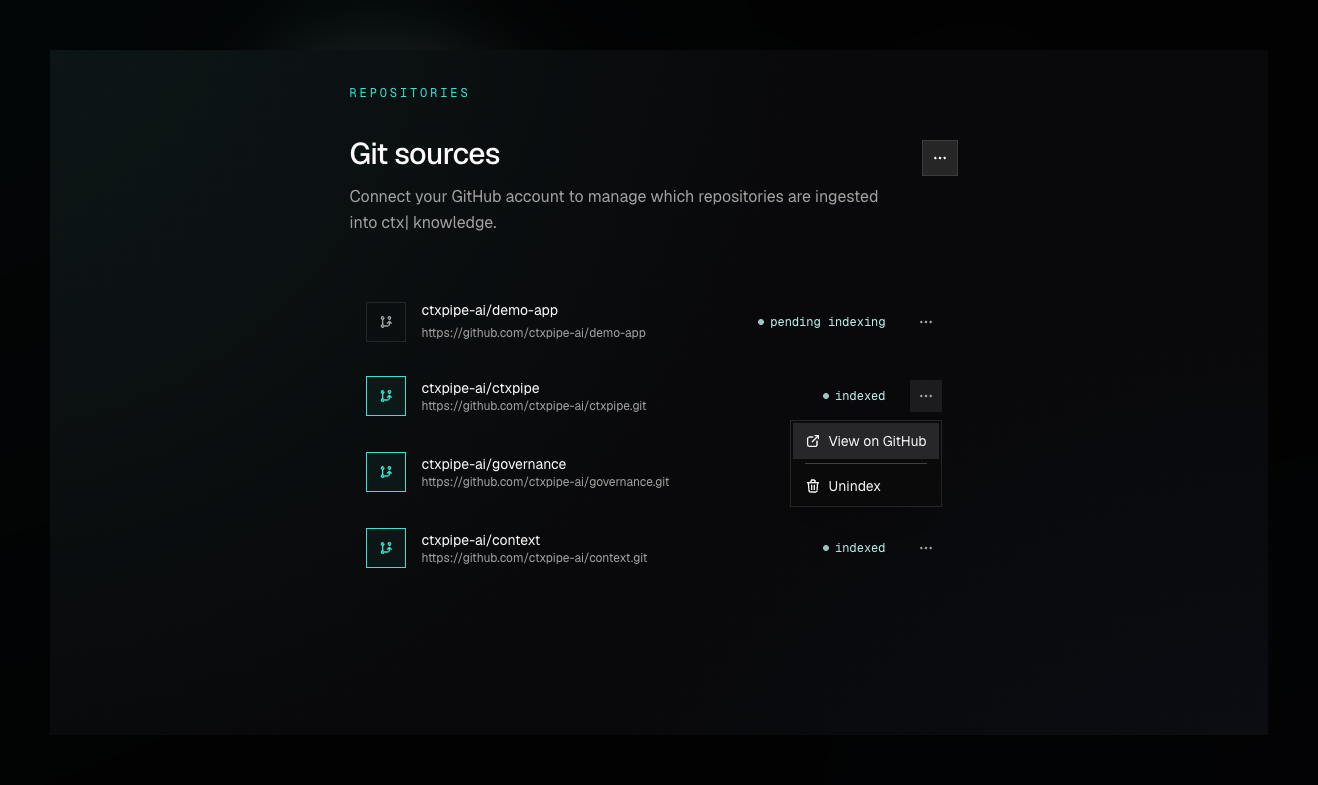
Task: Click the REPOSITORIES section label
Action: [x=410, y=93]
